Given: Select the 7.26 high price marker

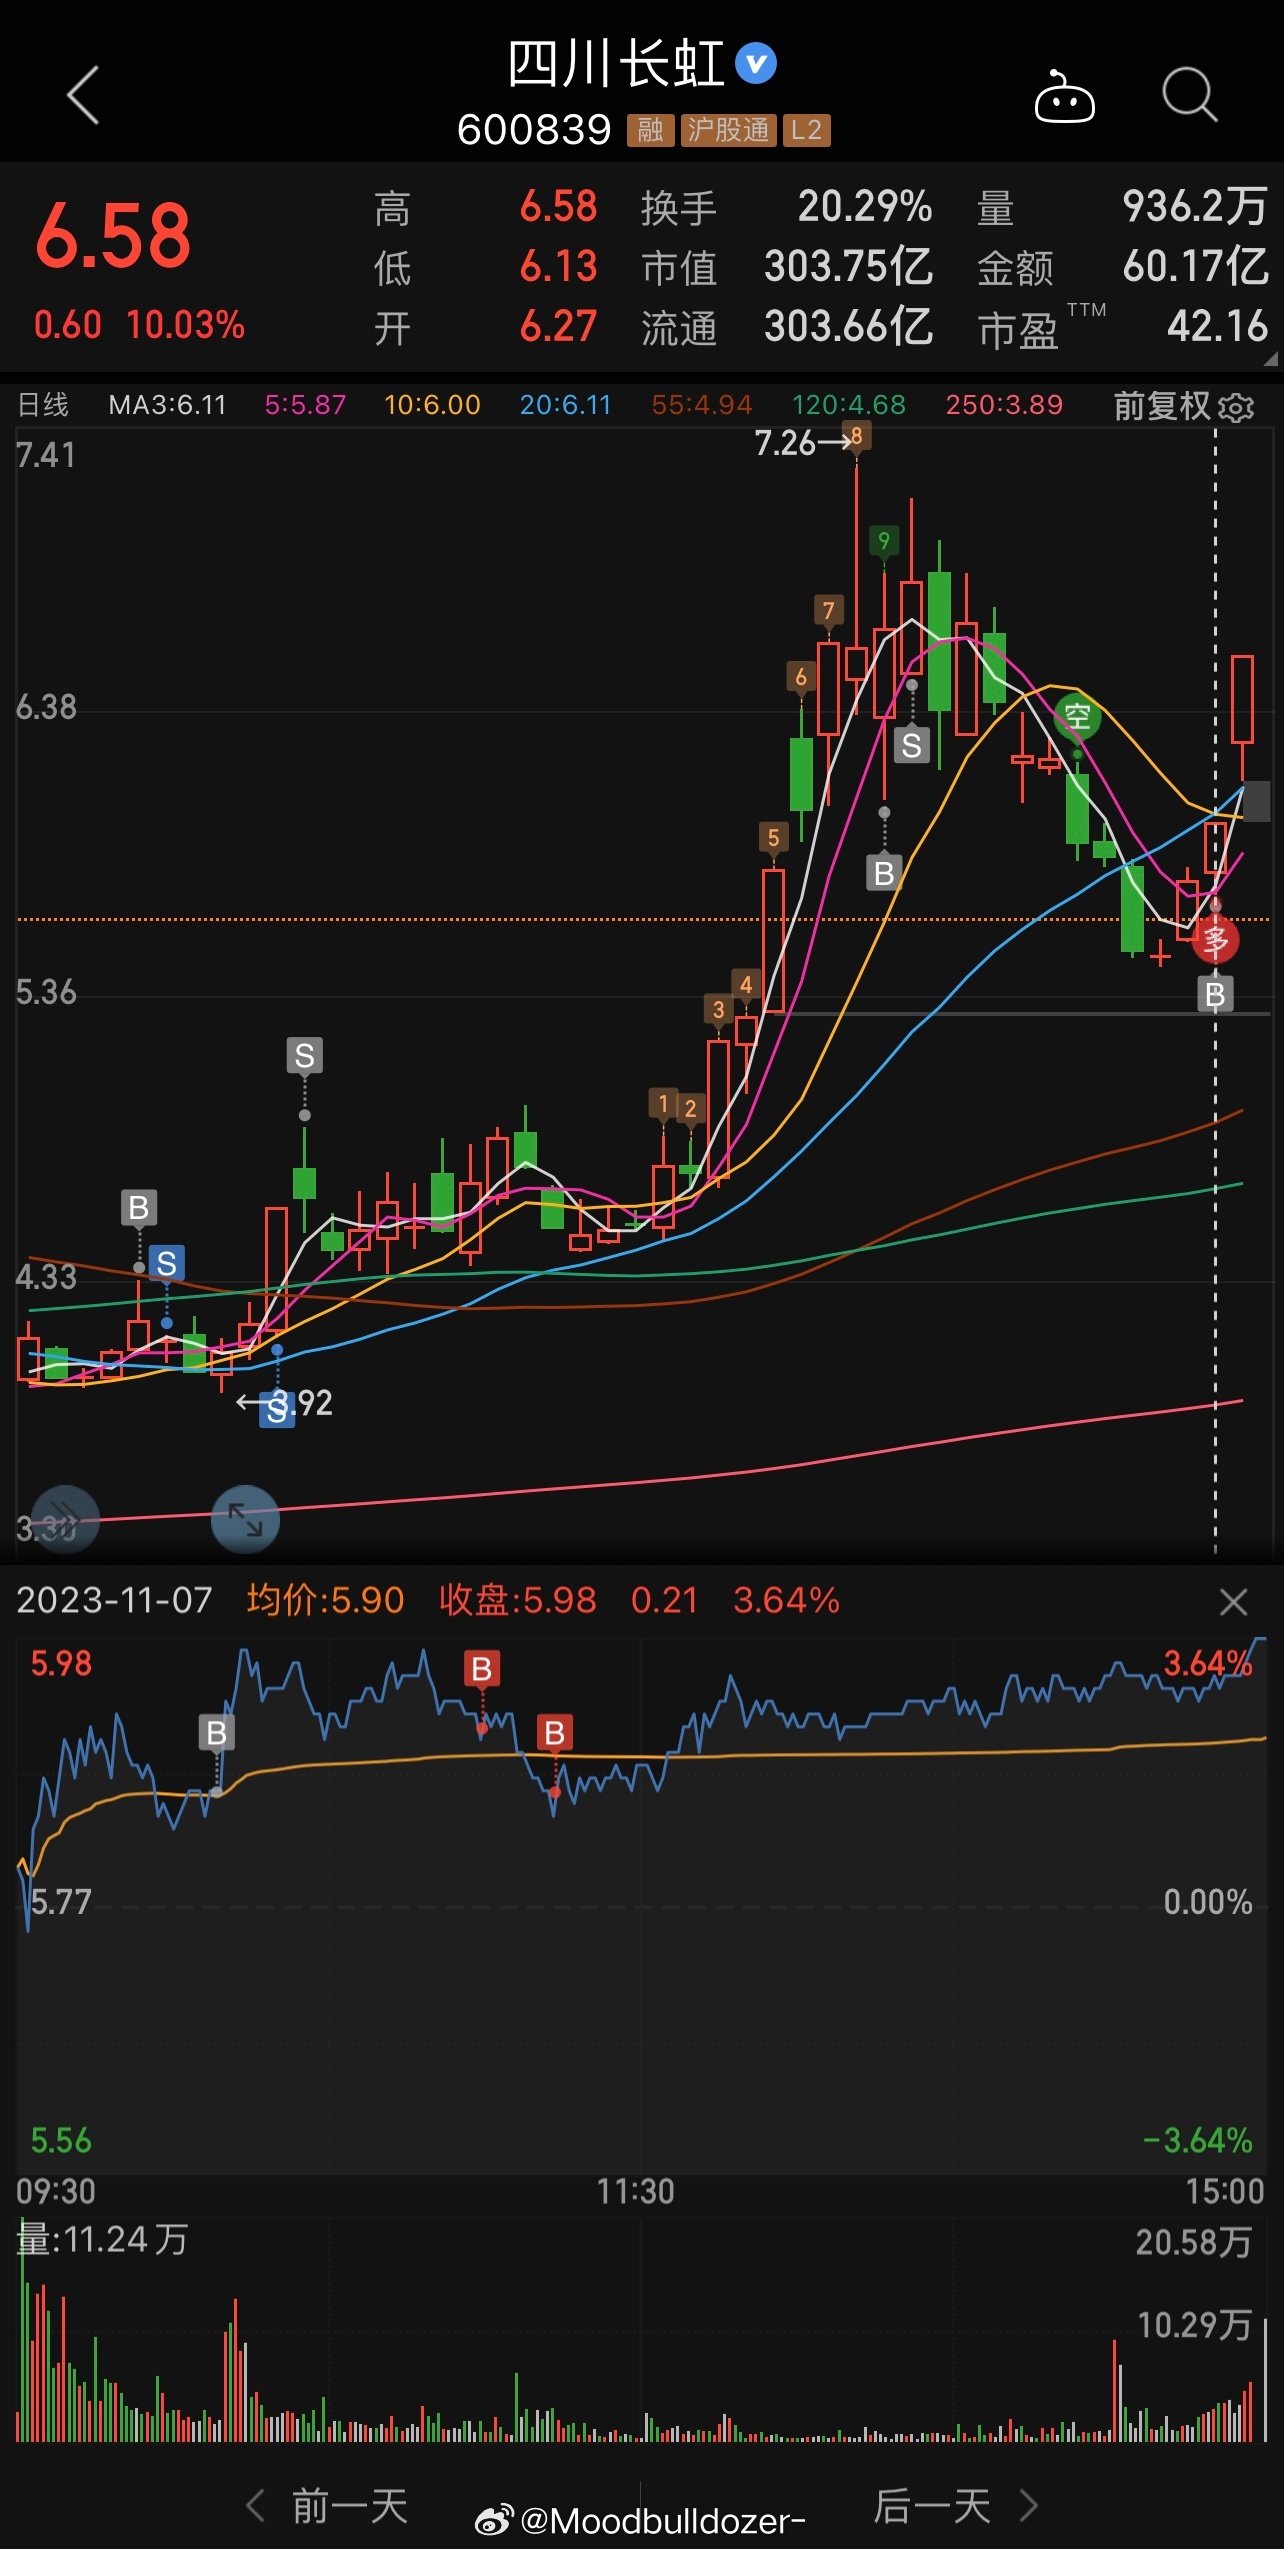Looking at the screenshot, I should [x=786, y=443].
